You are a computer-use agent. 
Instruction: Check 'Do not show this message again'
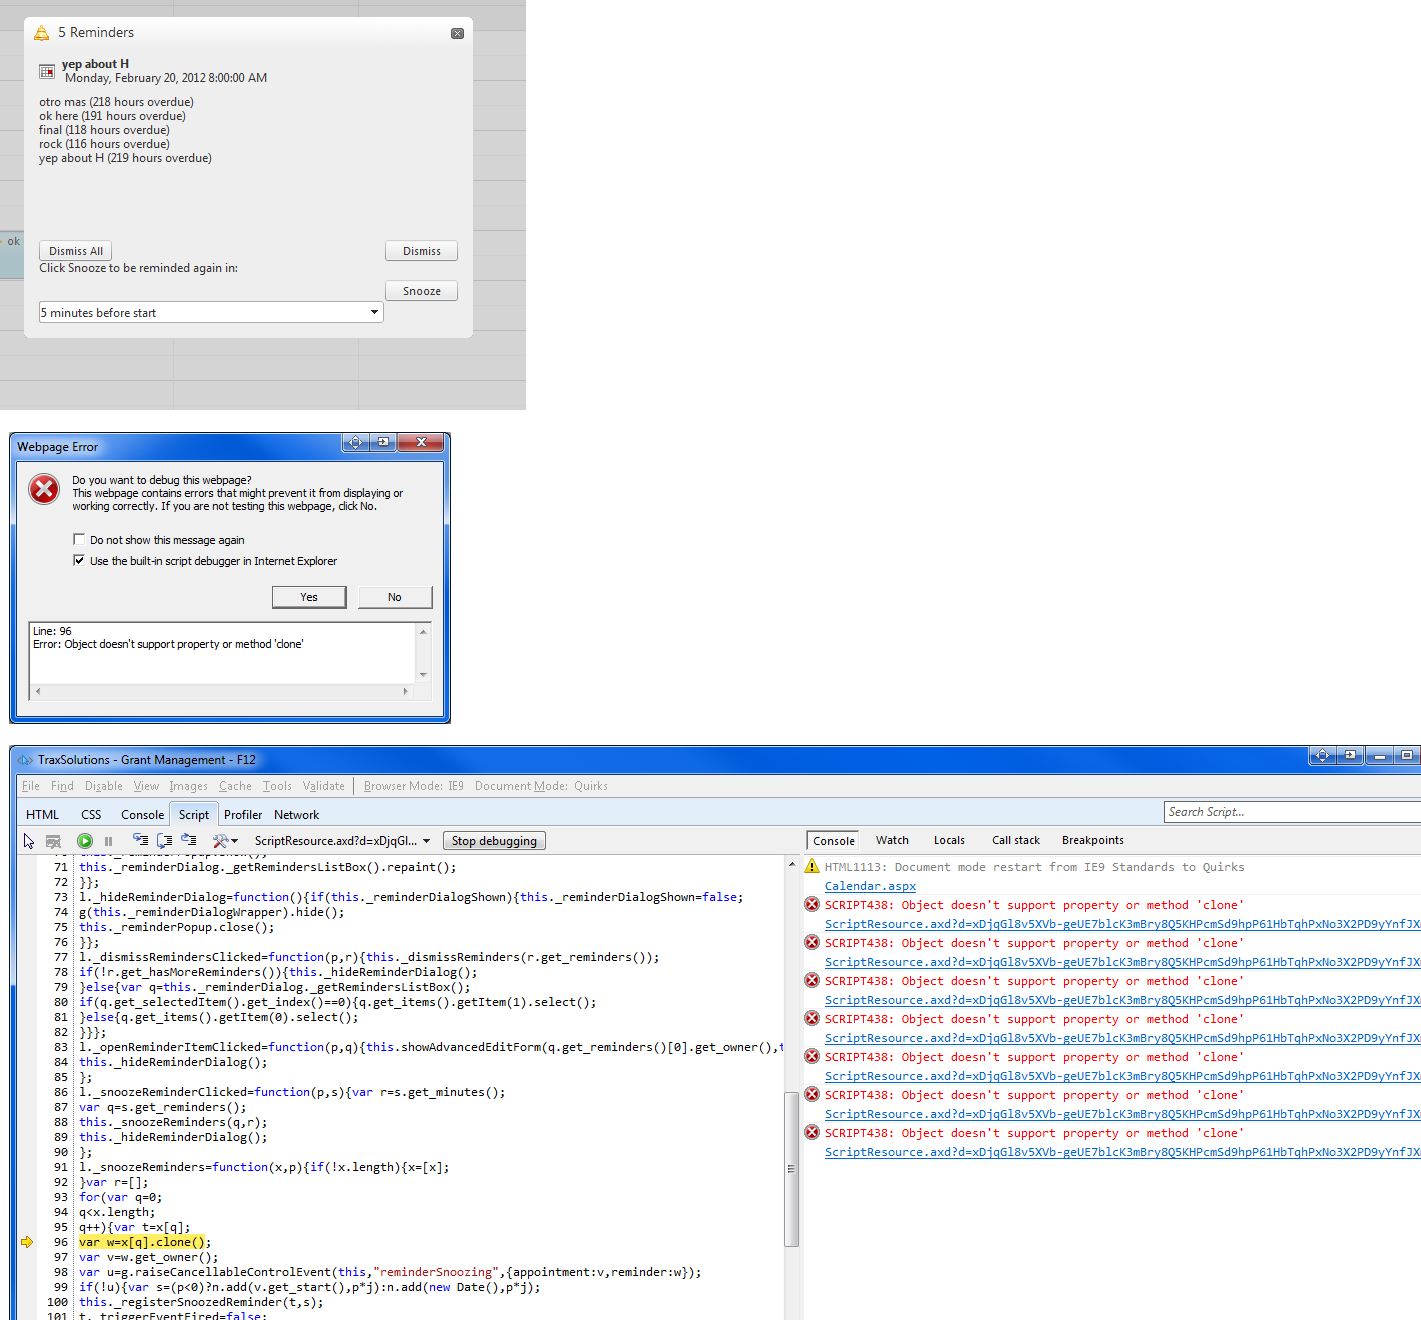[x=79, y=539]
